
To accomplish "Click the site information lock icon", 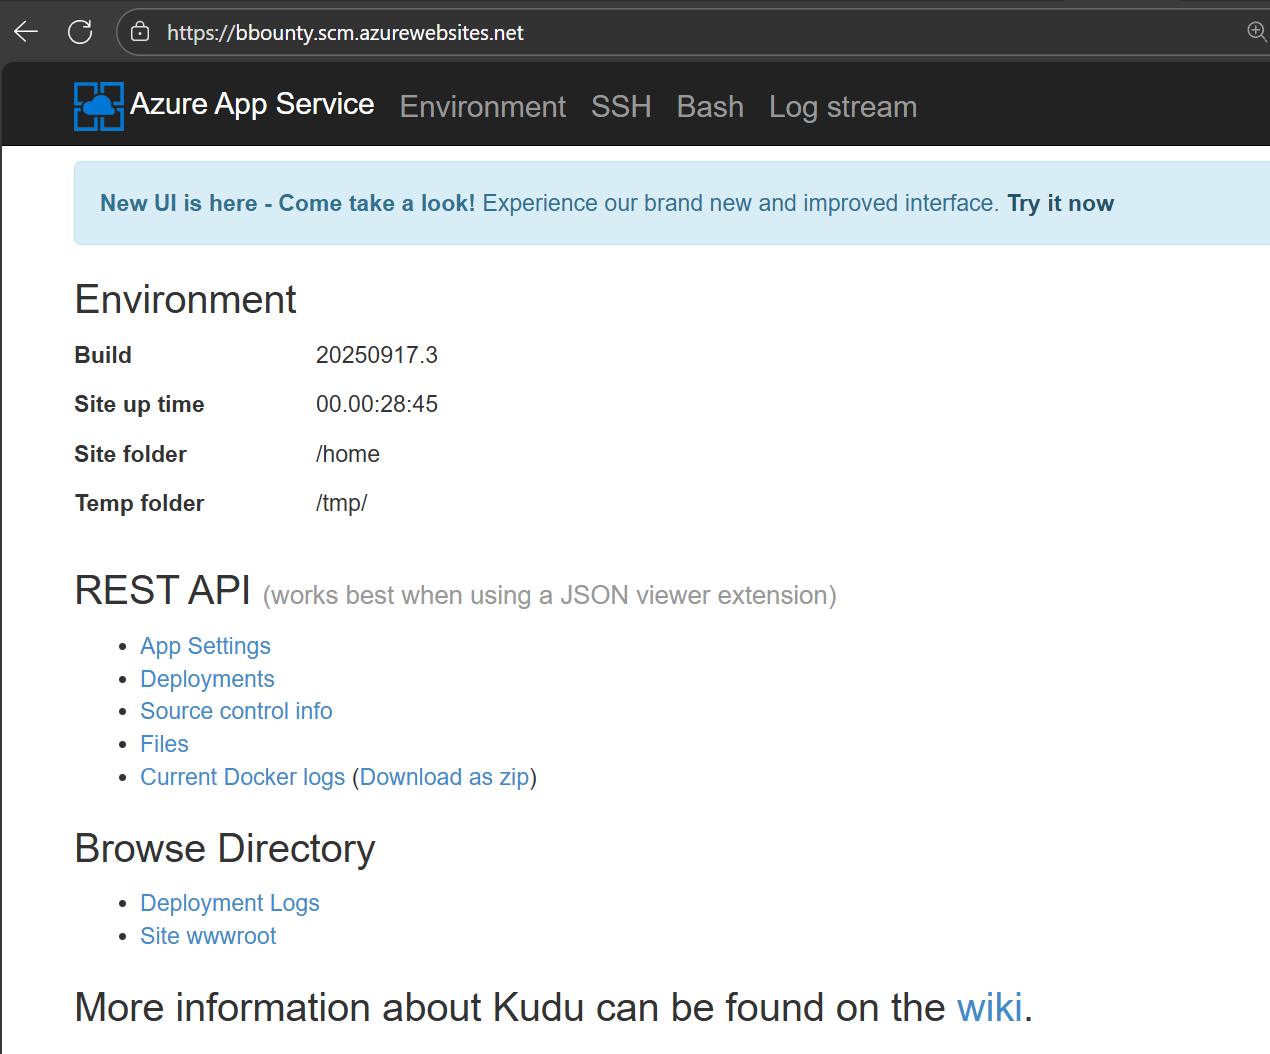I will click(x=141, y=32).
